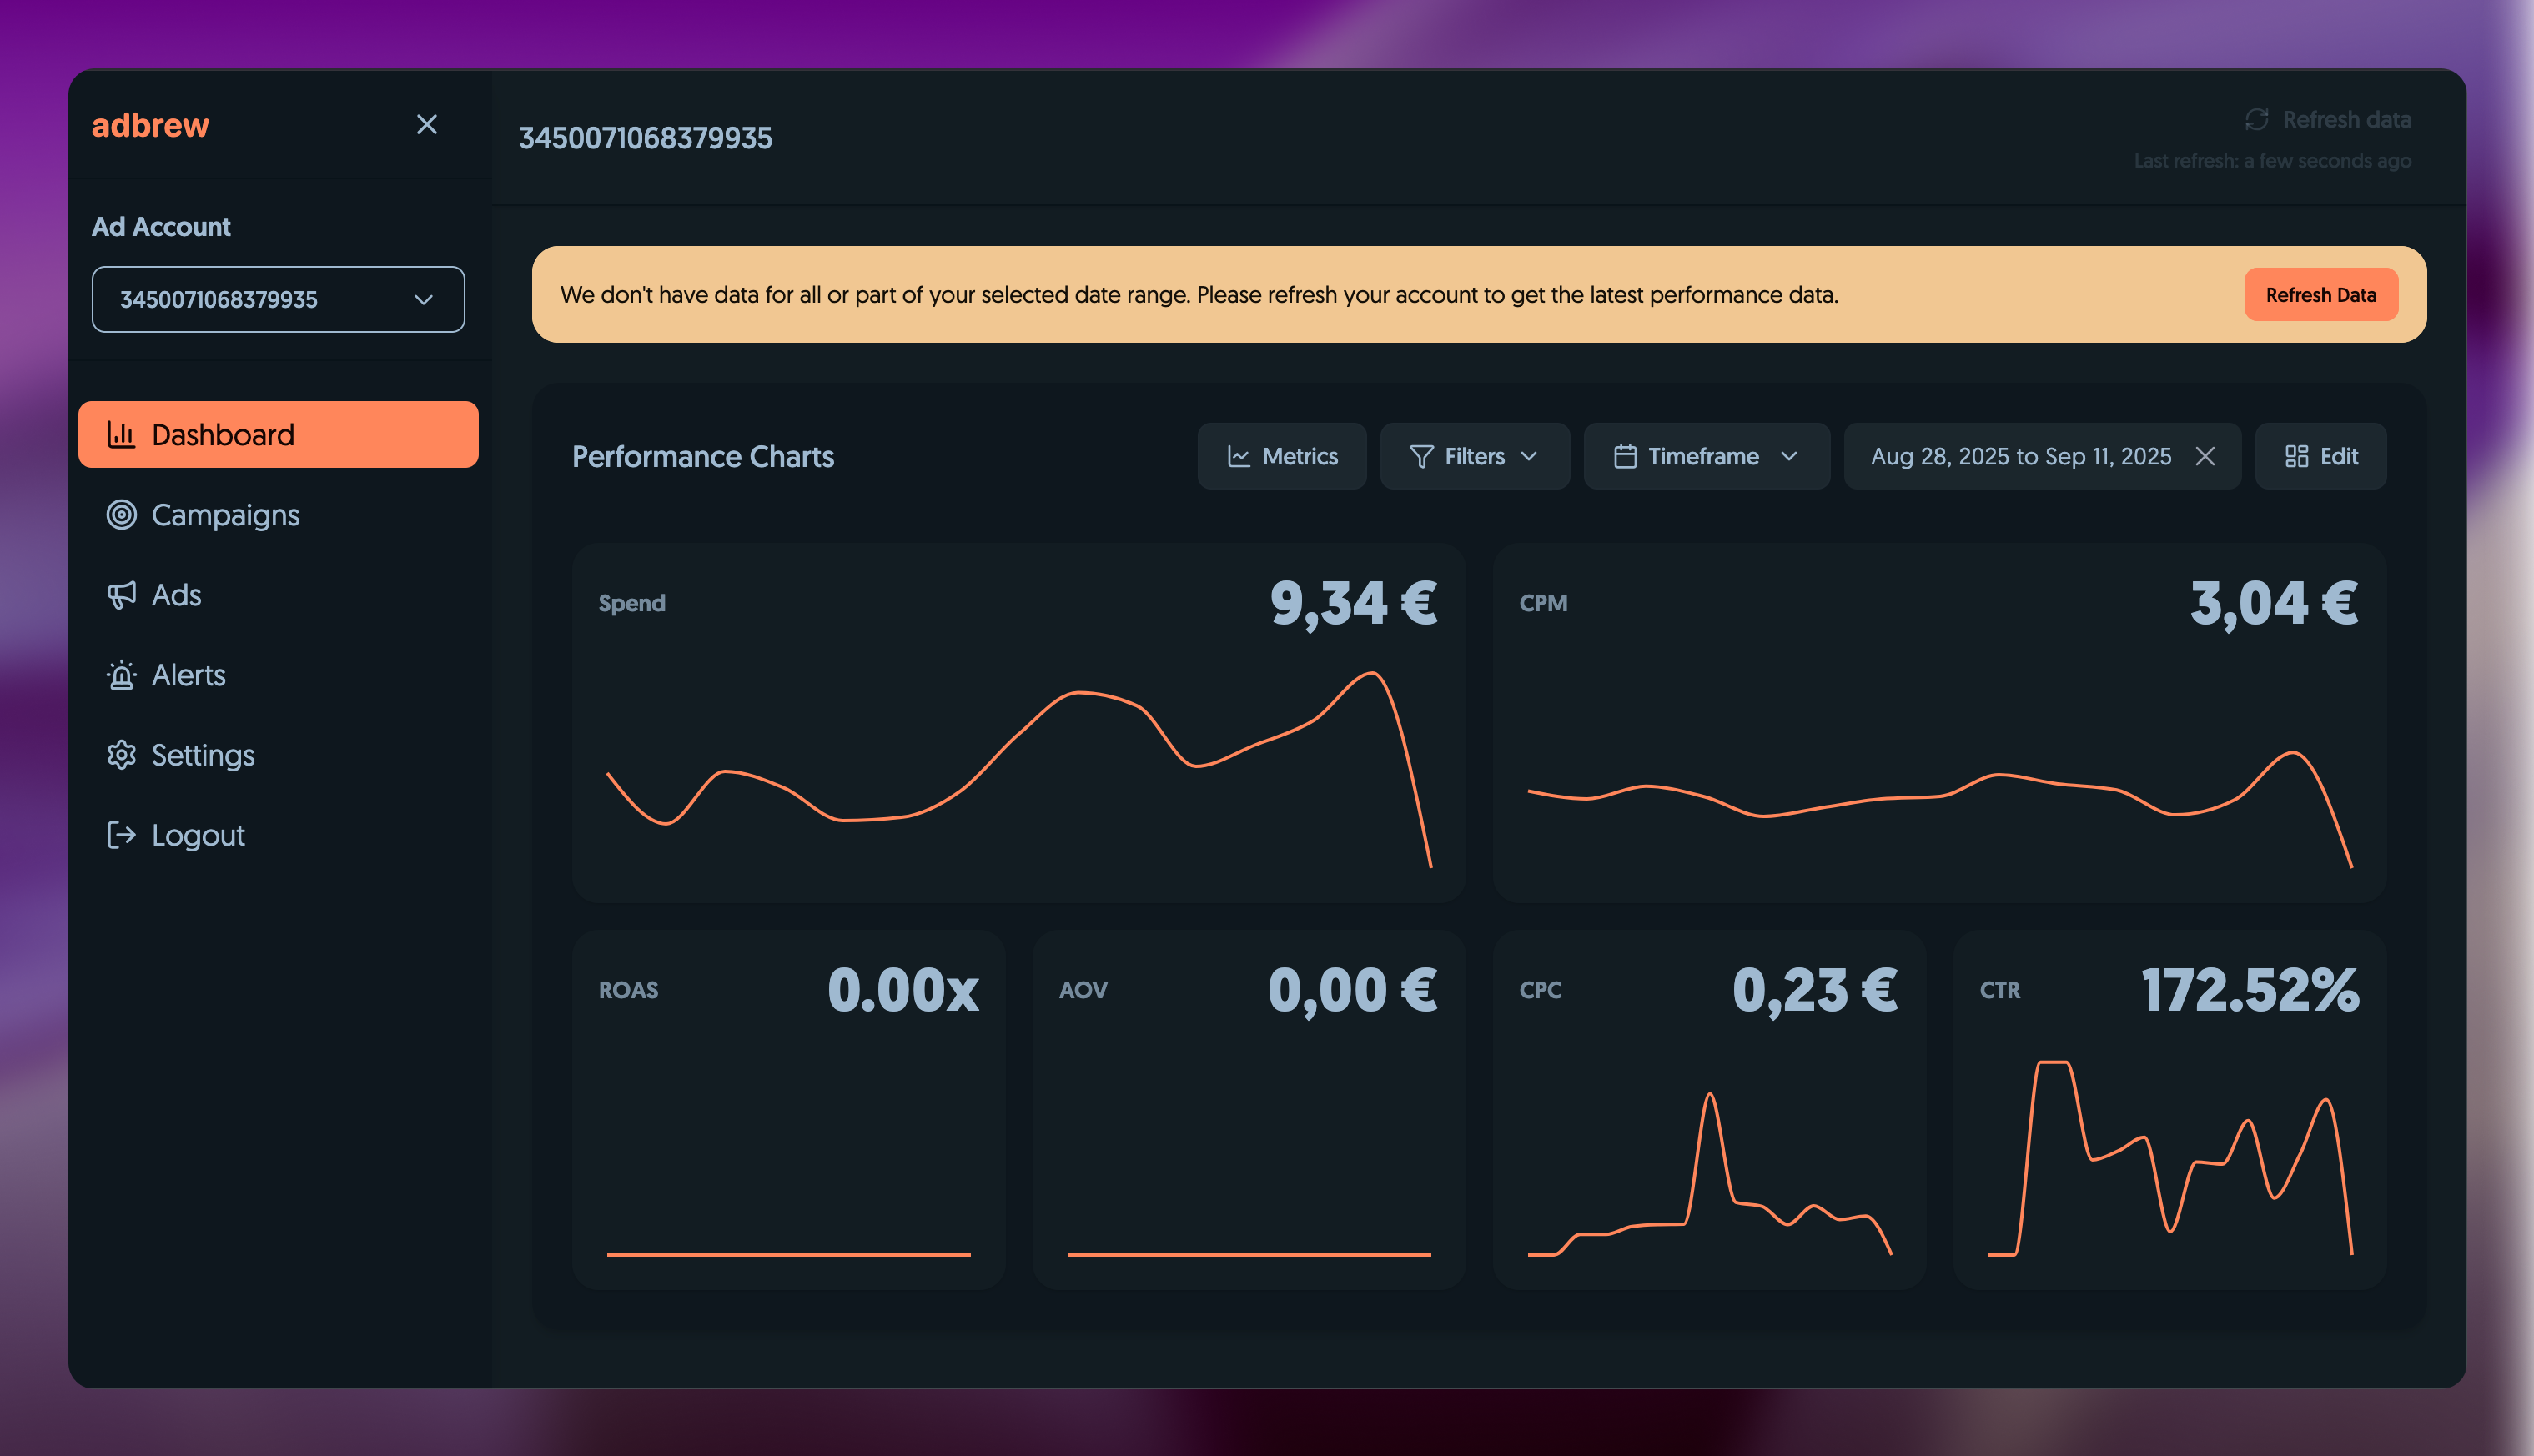Close the sidebar with the X icon
Viewport: 2534px width, 1456px height.
click(427, 124)
